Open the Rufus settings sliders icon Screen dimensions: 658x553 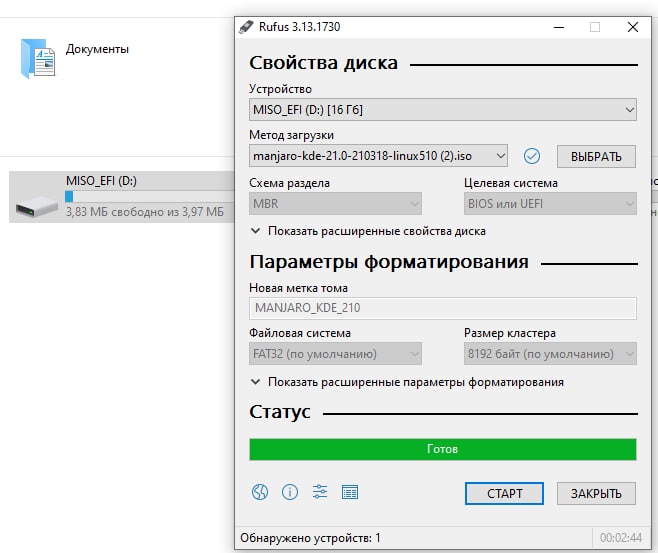click(320, 492)
